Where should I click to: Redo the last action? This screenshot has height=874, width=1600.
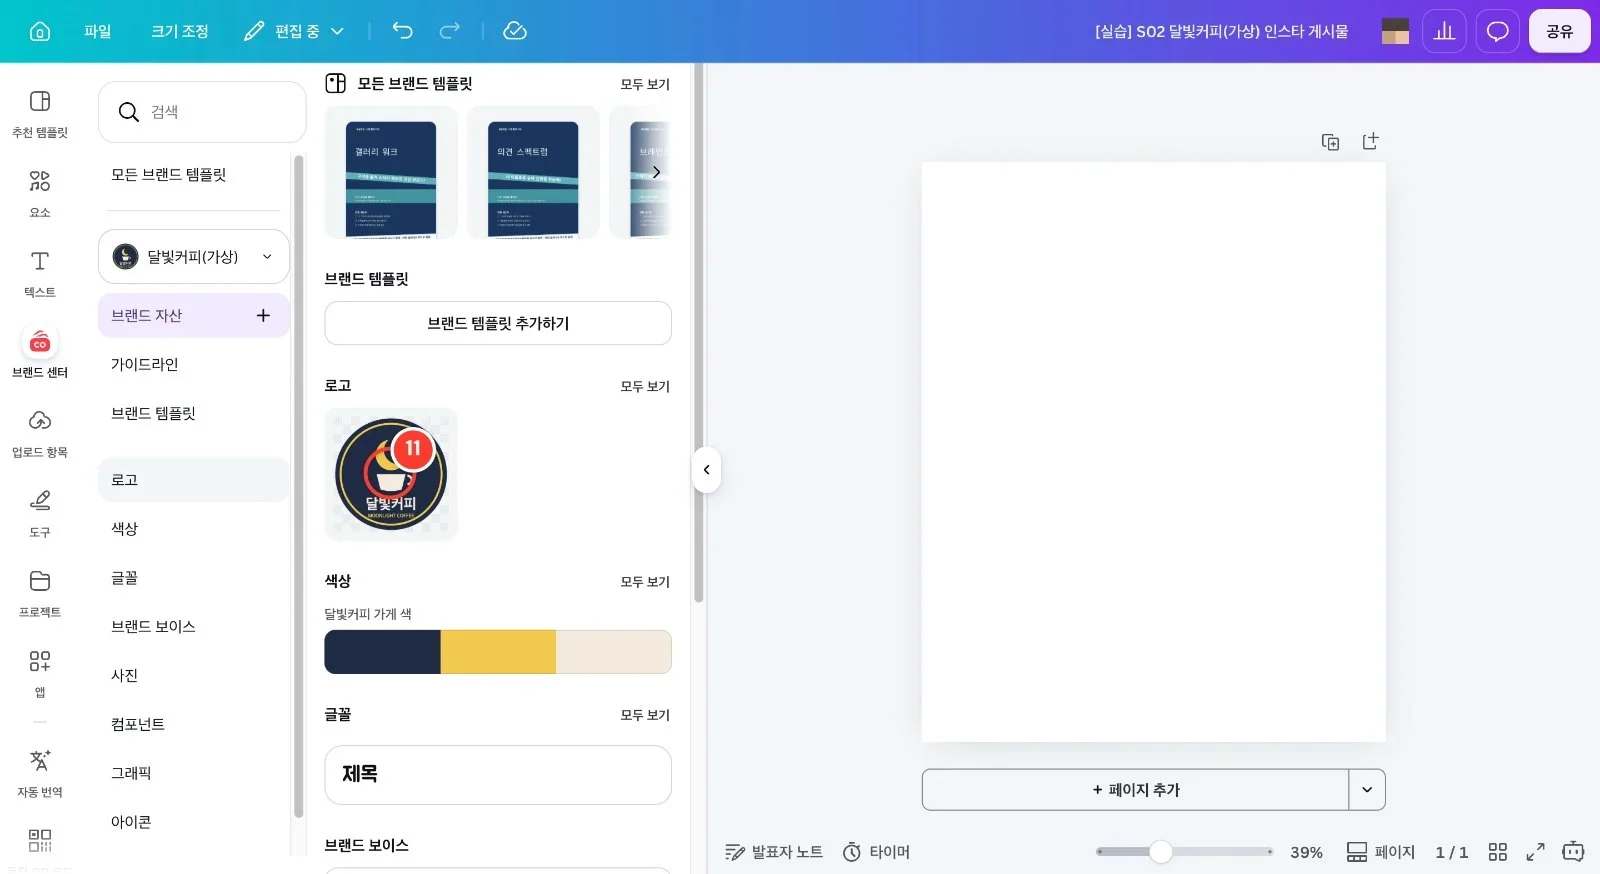click(450, 31)
